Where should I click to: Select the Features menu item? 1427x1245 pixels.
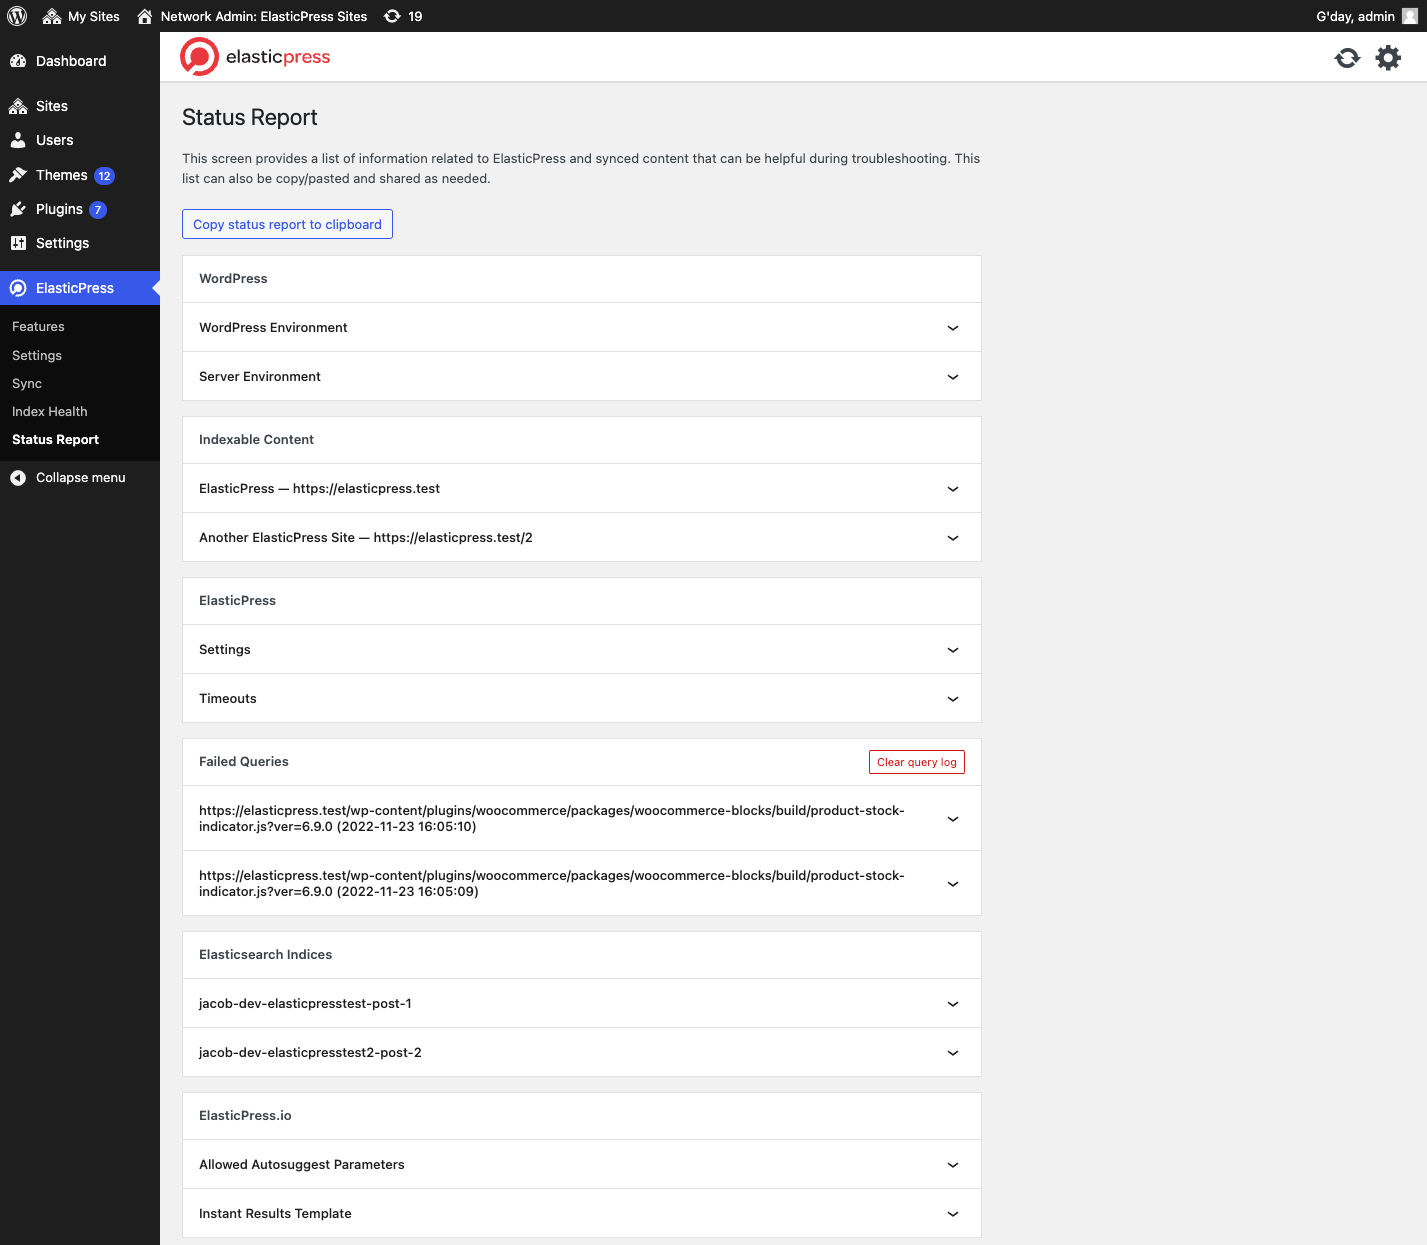pyautogui.click(x=38, y=326)
